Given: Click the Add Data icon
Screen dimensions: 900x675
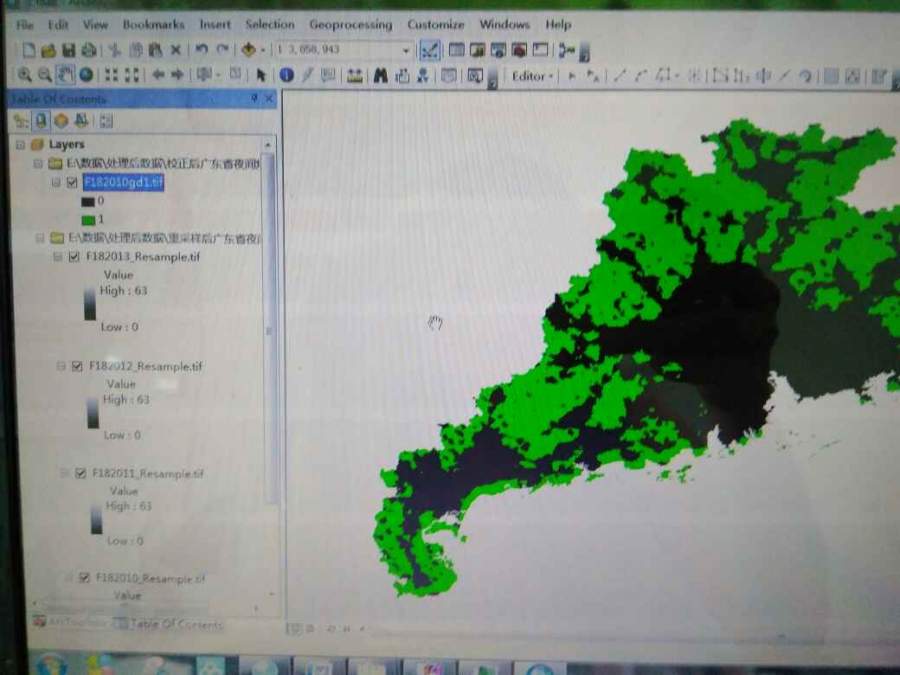Looking at the screenshot, I should coord(248,50).
